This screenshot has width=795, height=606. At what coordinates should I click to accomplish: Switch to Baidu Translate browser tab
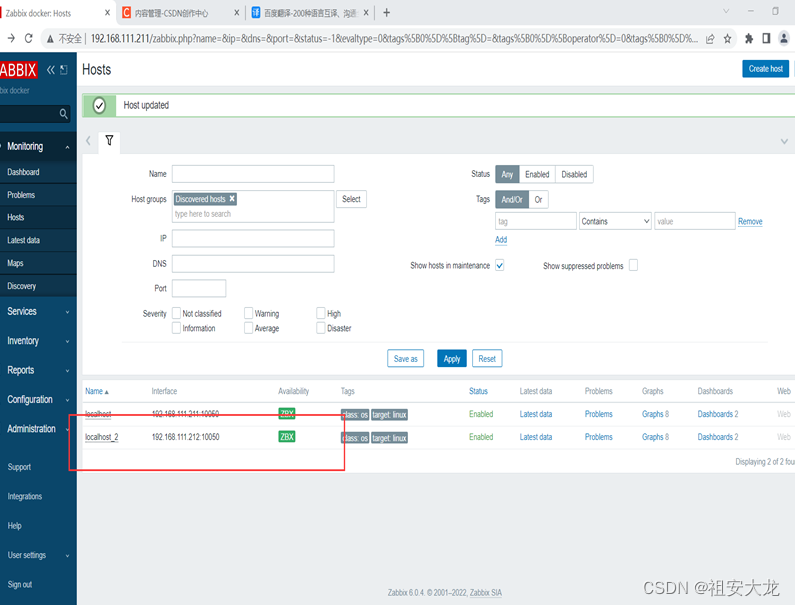click(x=310, y=13)
